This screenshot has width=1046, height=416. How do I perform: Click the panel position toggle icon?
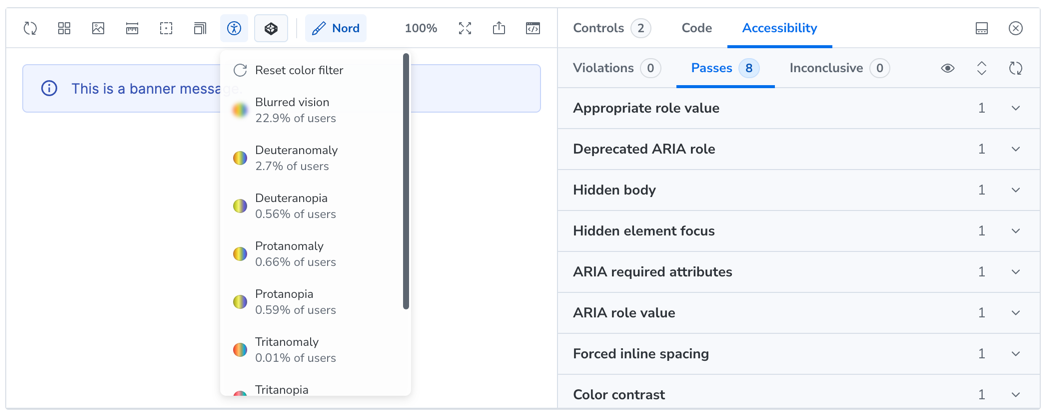click(981, 28)
